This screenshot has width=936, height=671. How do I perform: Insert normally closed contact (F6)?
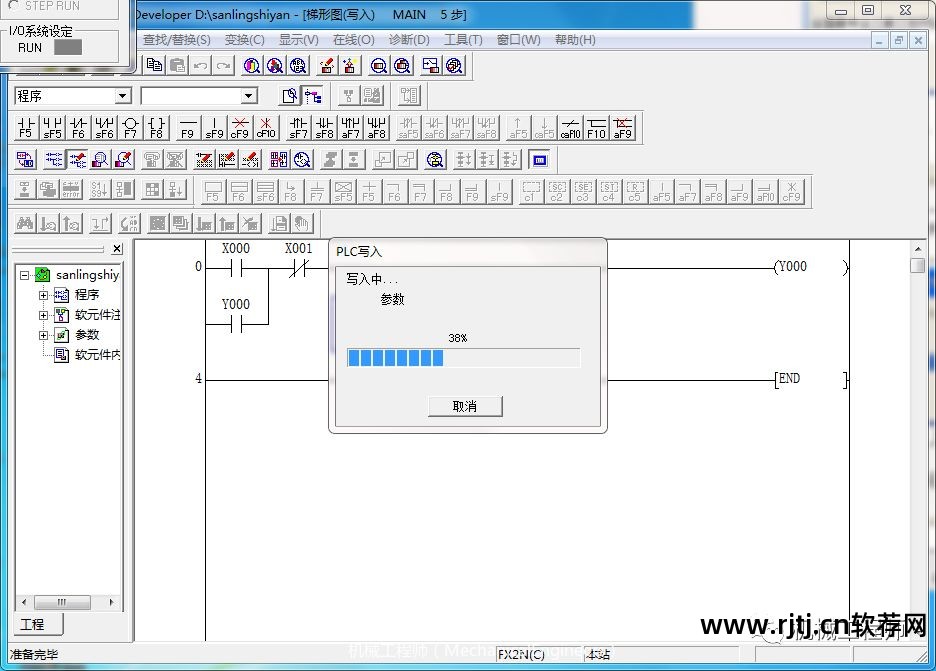[78, 128]
